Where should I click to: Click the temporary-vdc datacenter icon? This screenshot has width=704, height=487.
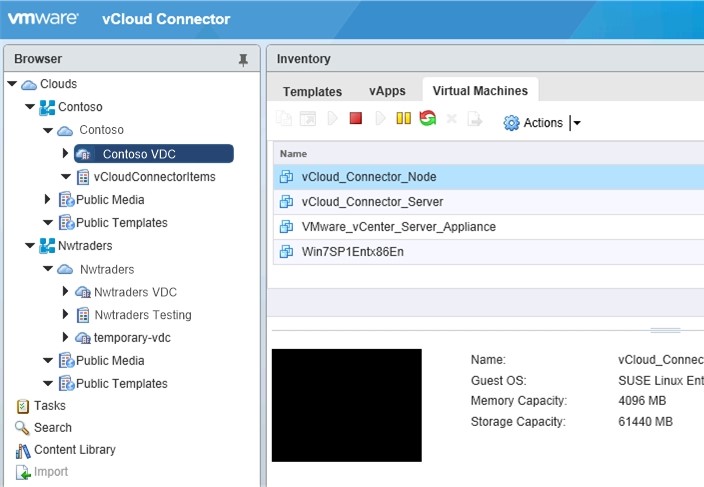coord(83,338)
